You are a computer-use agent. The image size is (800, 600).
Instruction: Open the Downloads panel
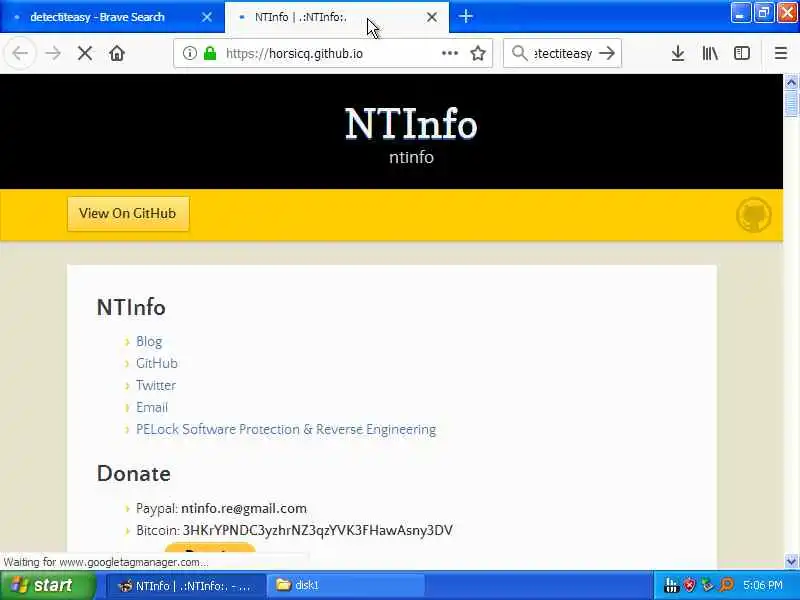(x=678, y=53)
